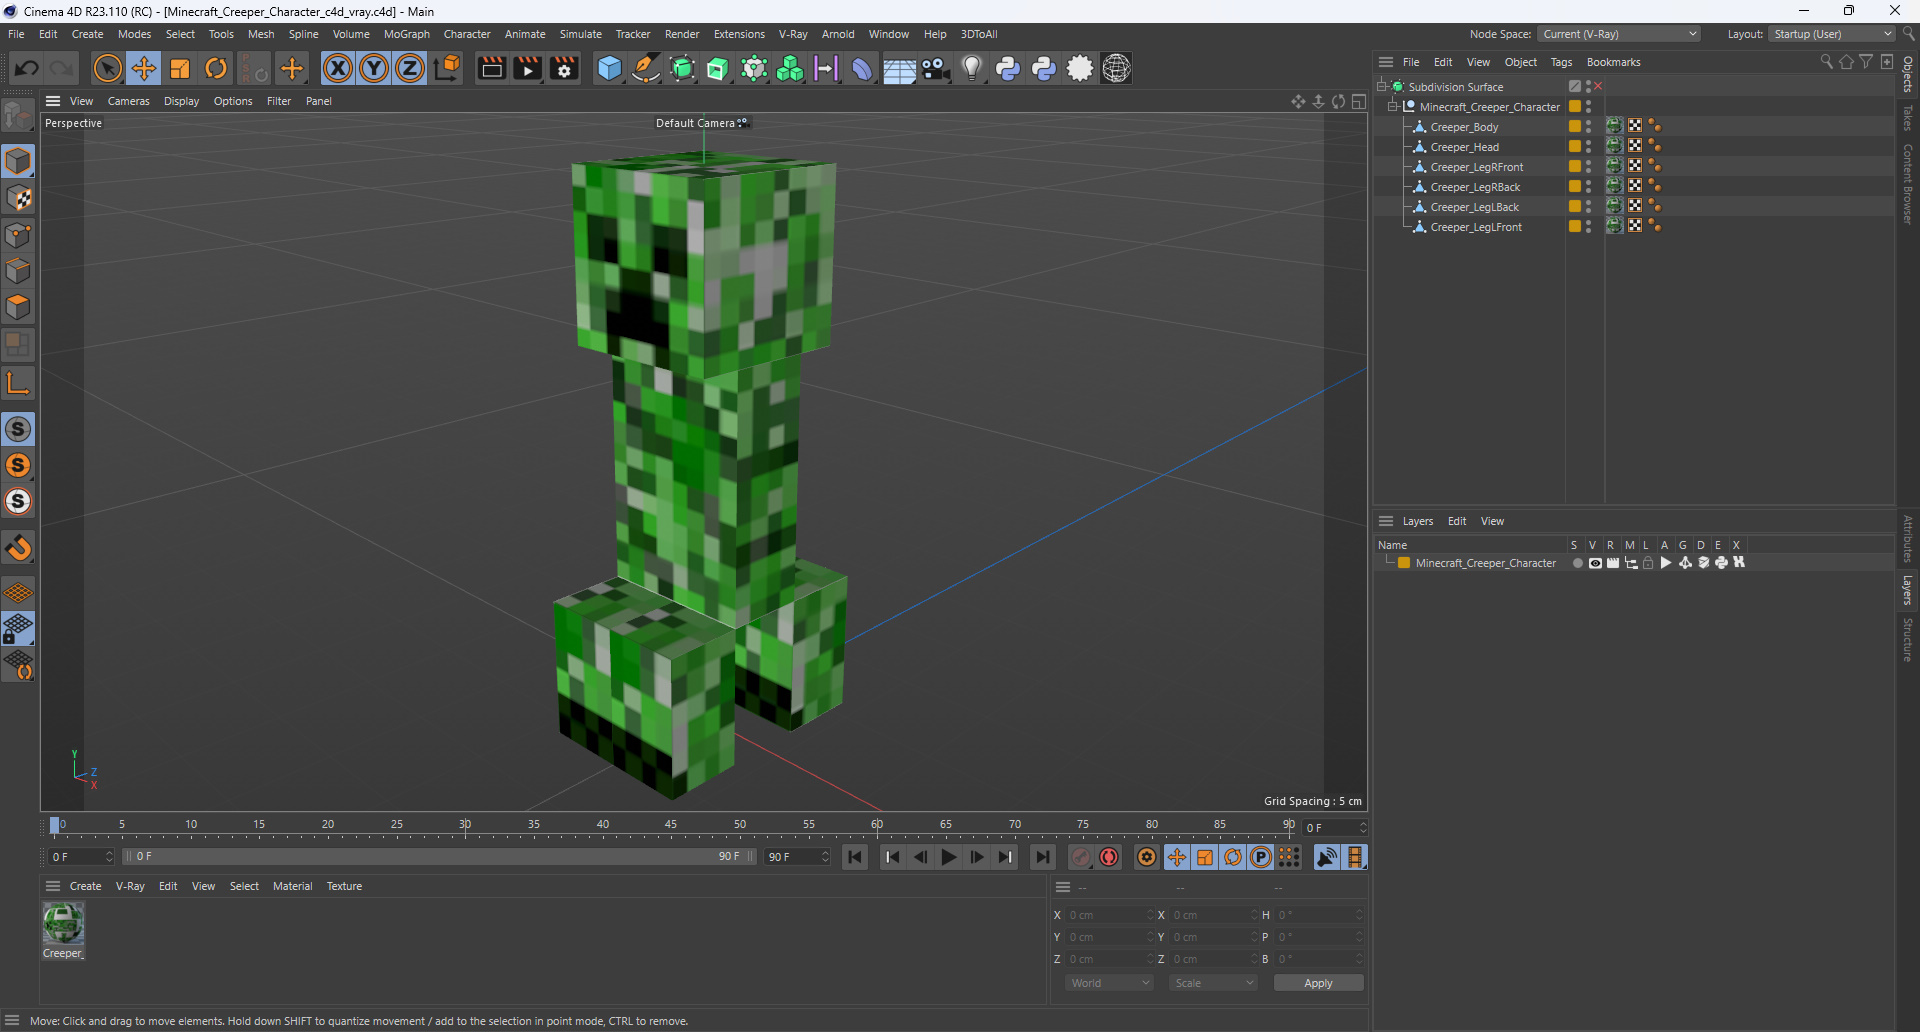This screenshot has width=1920, height=1032.
Task: Collapse the Subdivision Surface hierarchy
Action: click(1382, 87)
